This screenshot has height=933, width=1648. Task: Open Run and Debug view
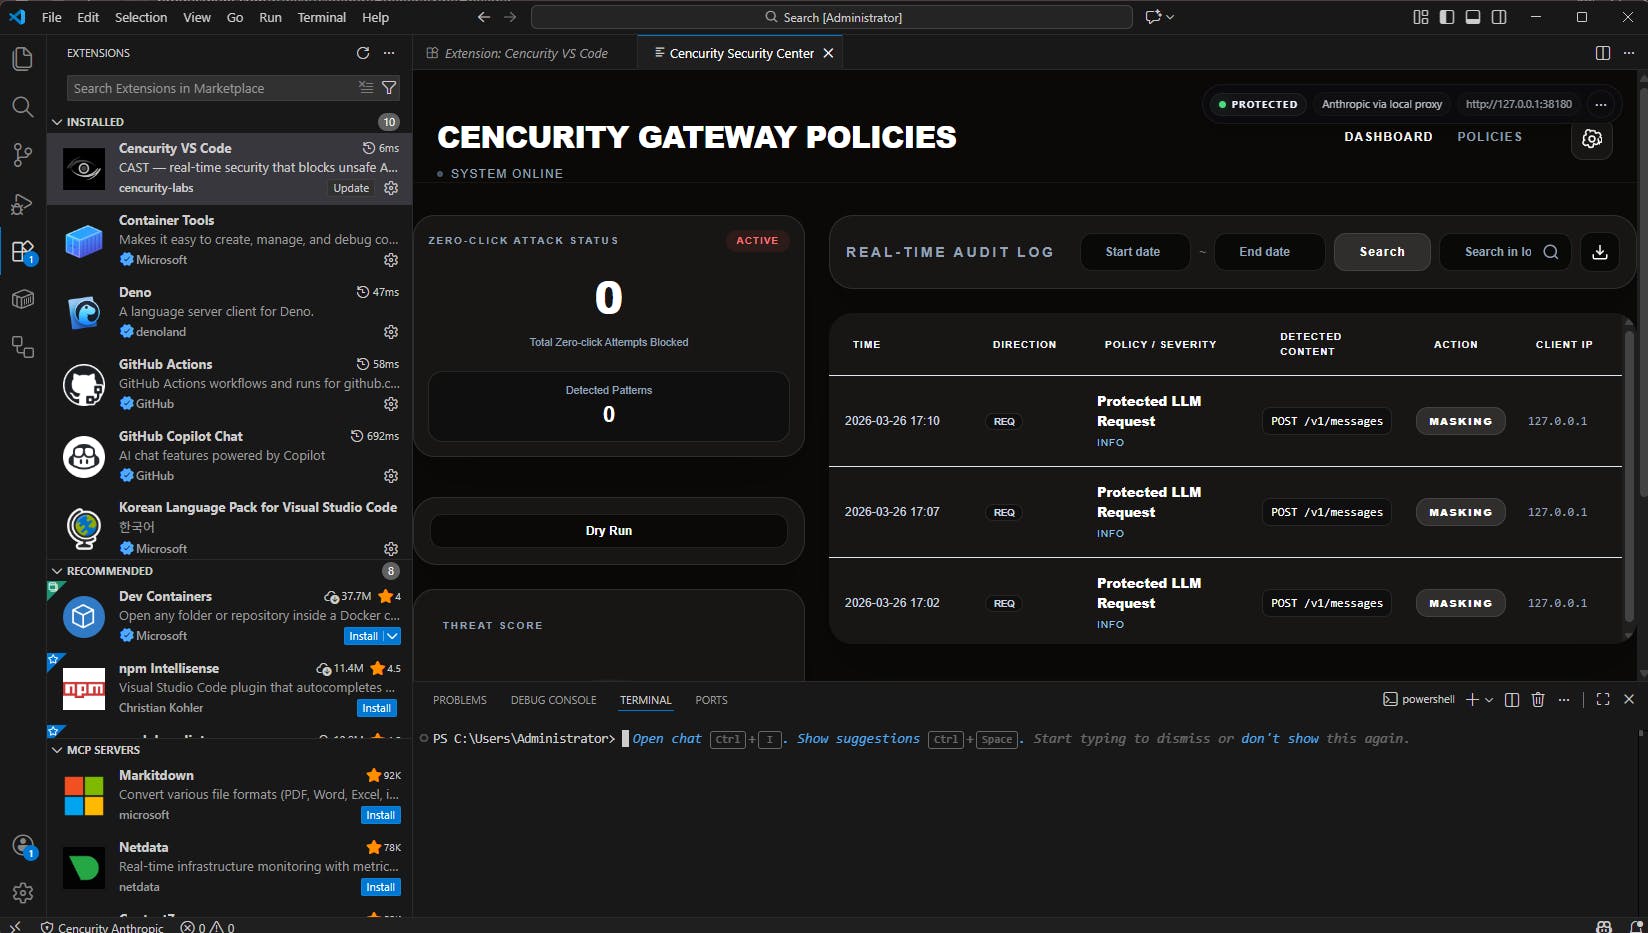22,203
